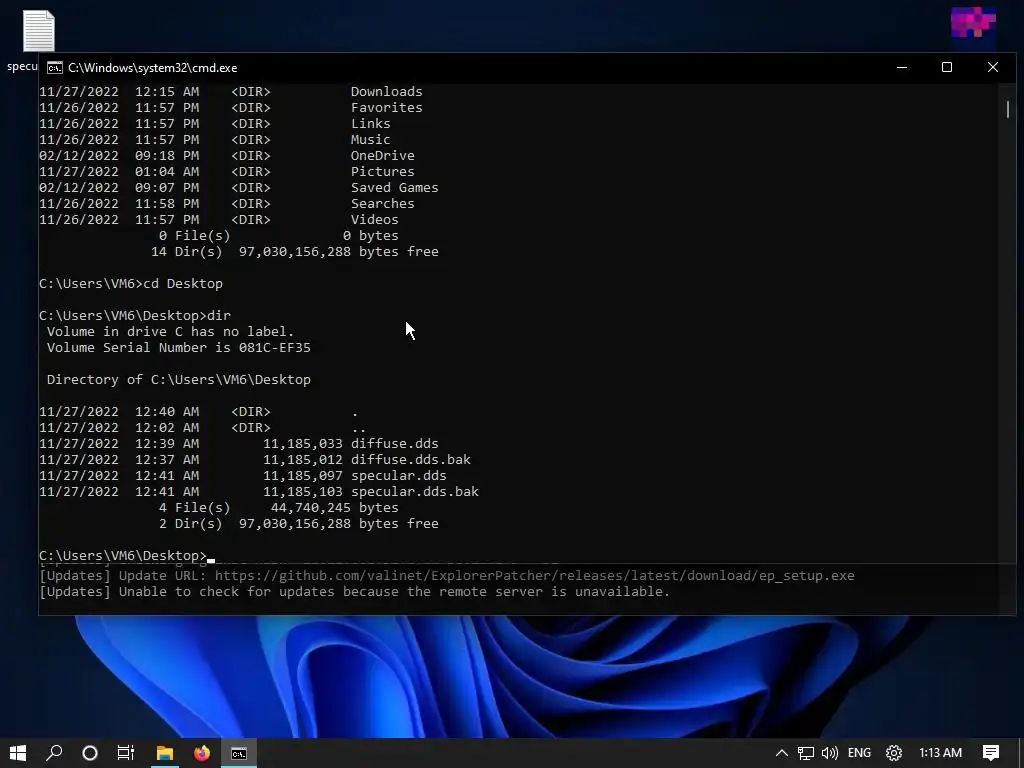Click file size '11,185,033'
This screenshot has height=768, width=1024.
[302, 443]
